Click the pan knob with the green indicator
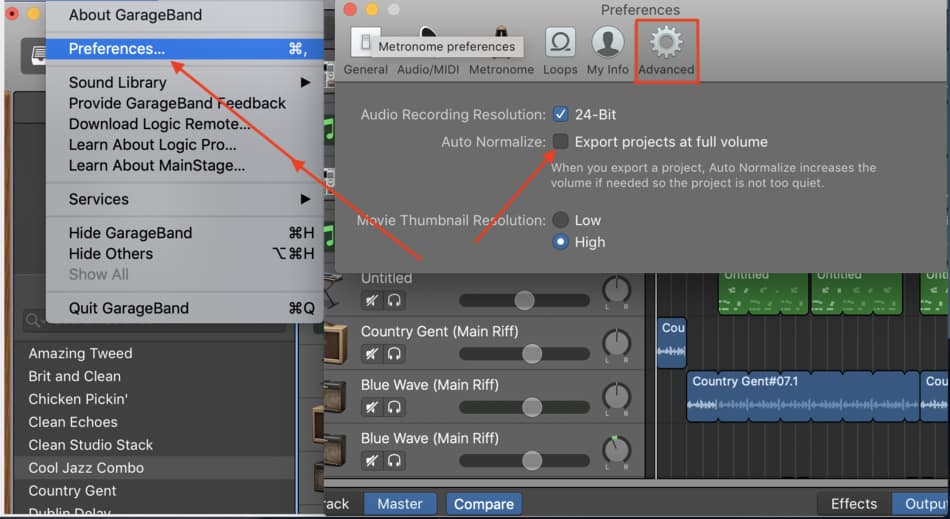950x519 pixels. click(616, 450)
